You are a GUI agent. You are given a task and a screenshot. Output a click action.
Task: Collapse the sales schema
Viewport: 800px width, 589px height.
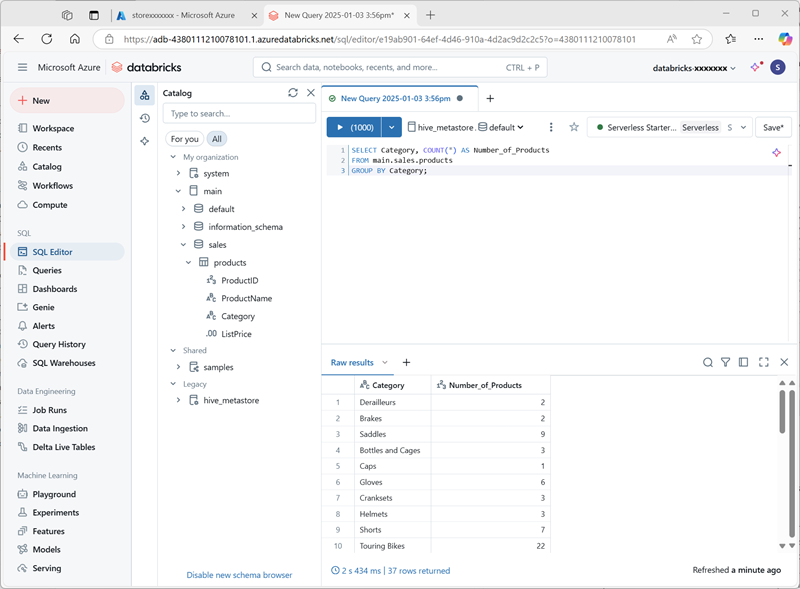pos(183,244)
